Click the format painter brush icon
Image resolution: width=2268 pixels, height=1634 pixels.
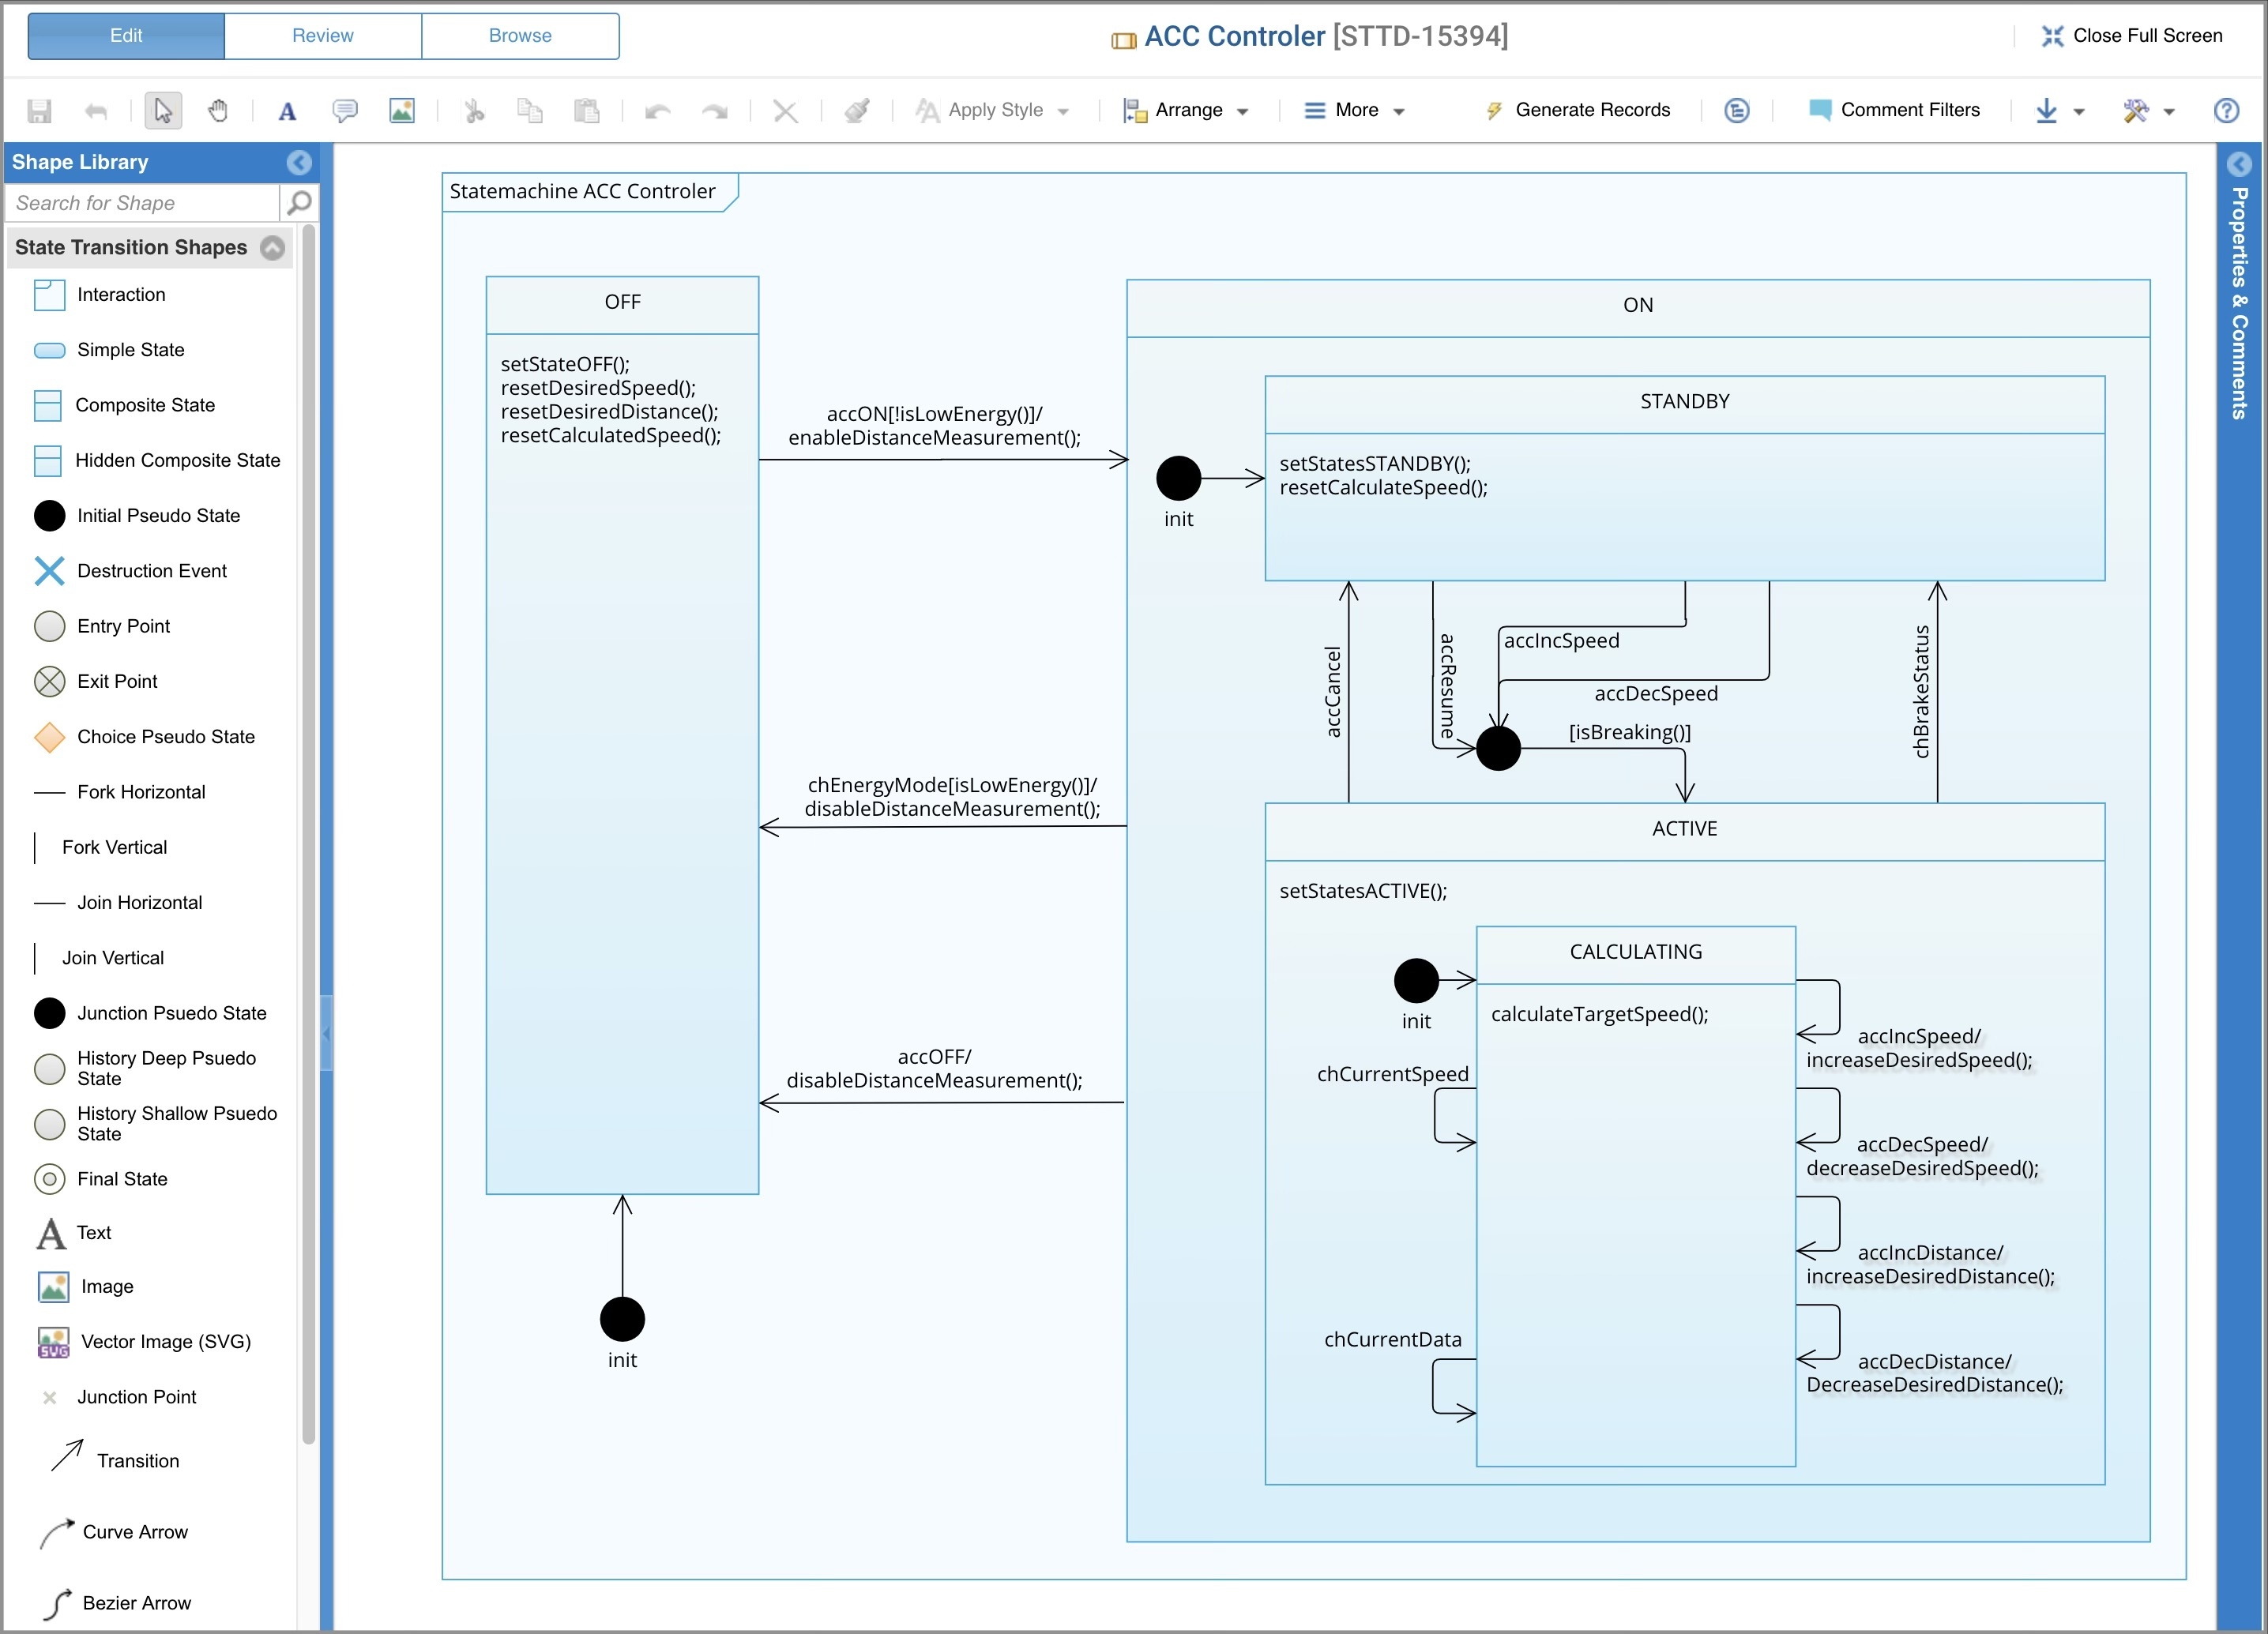857,110
